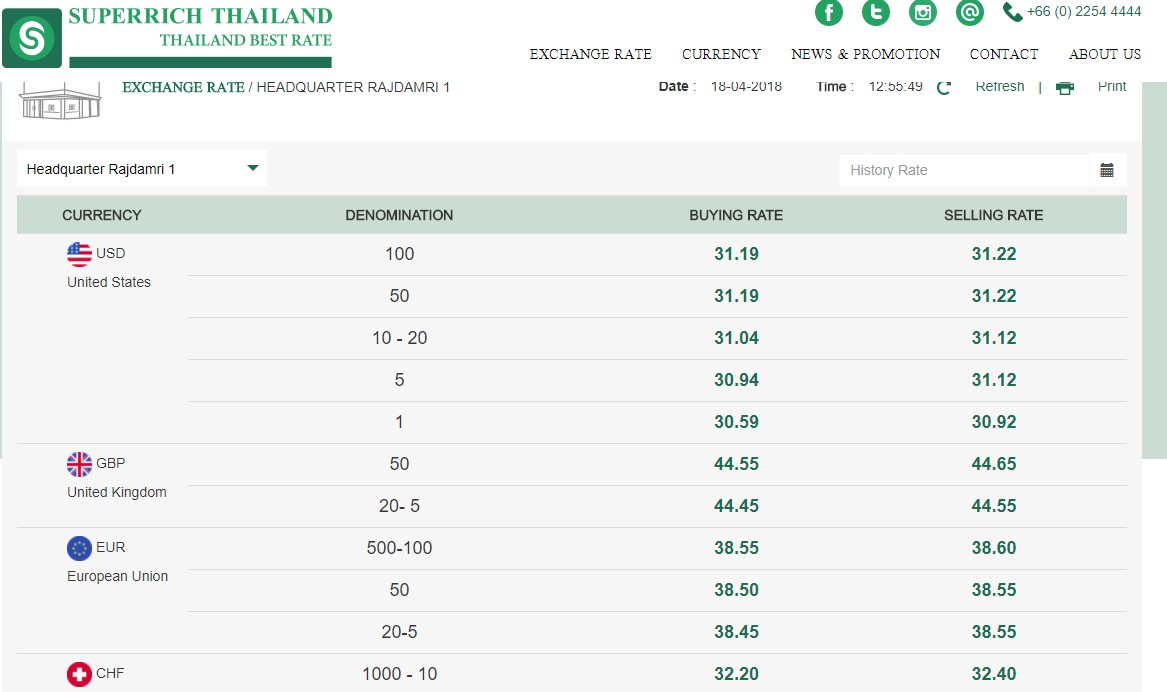The image size is (1167, 692).
Task: Click the BUYING RATE column header
Action: [x=736, y=215]
